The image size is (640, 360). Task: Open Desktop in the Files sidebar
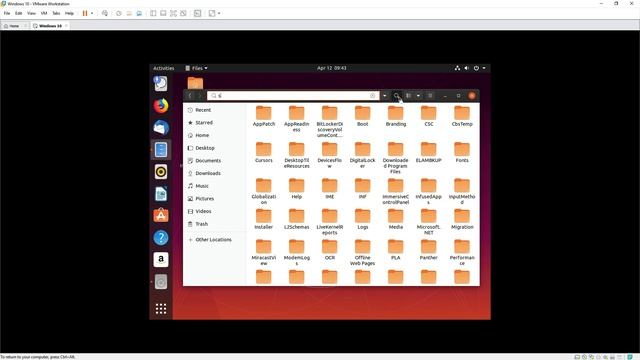pyautogui.click(x=214, y=148)
